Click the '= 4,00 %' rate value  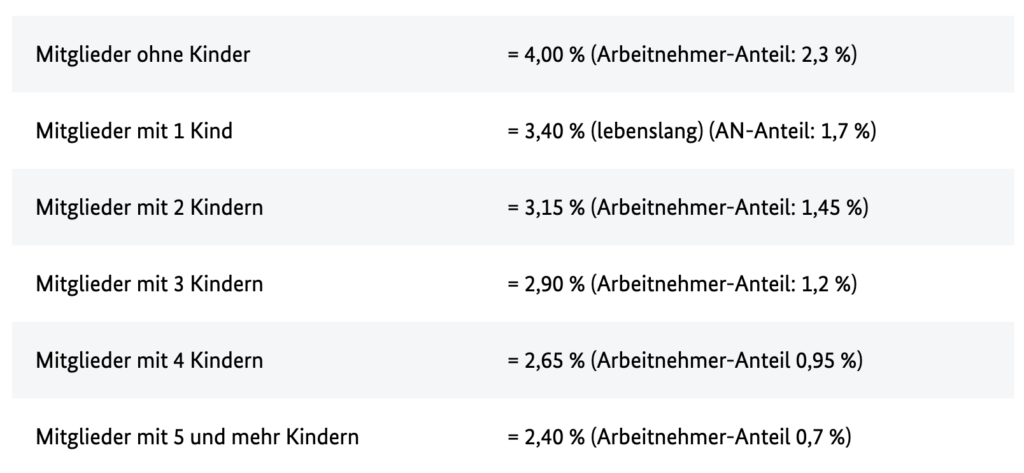546,55
